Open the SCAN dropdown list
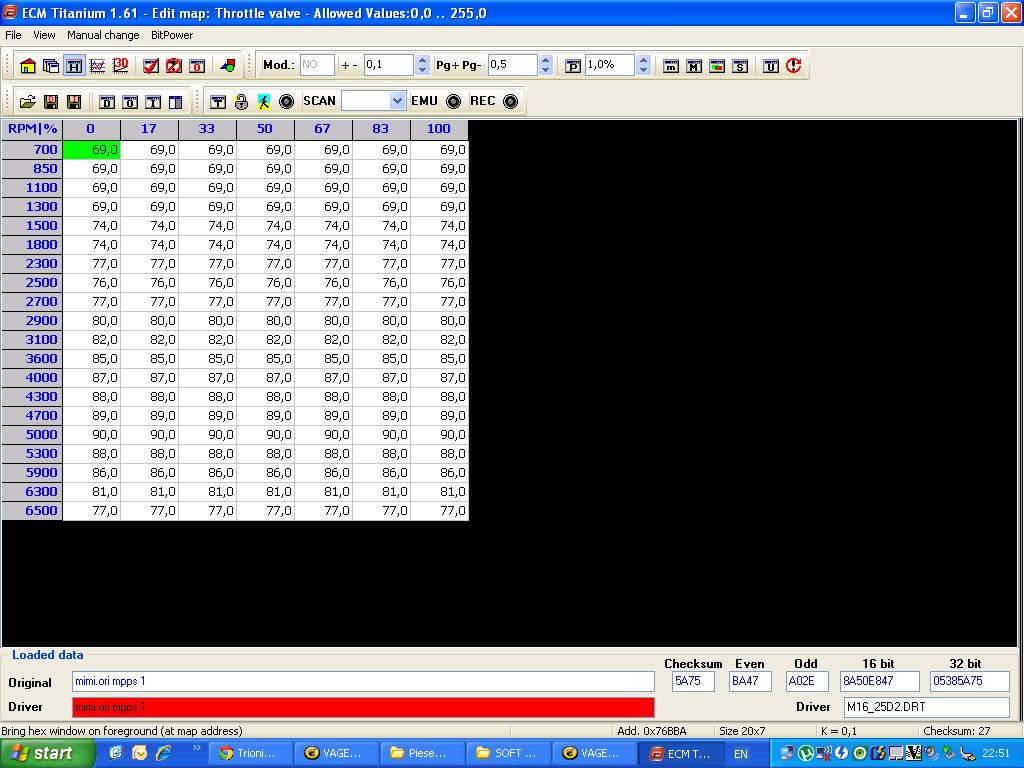1024x768 pixels. [397, 101]
